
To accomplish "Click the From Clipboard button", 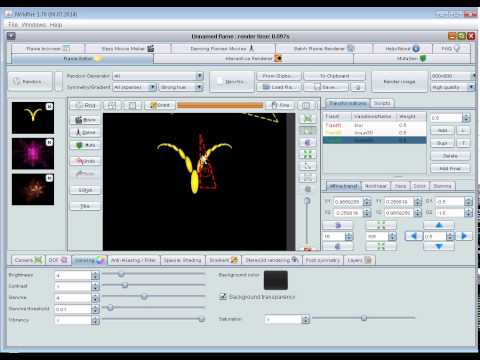I will click(x=279, y=76).
